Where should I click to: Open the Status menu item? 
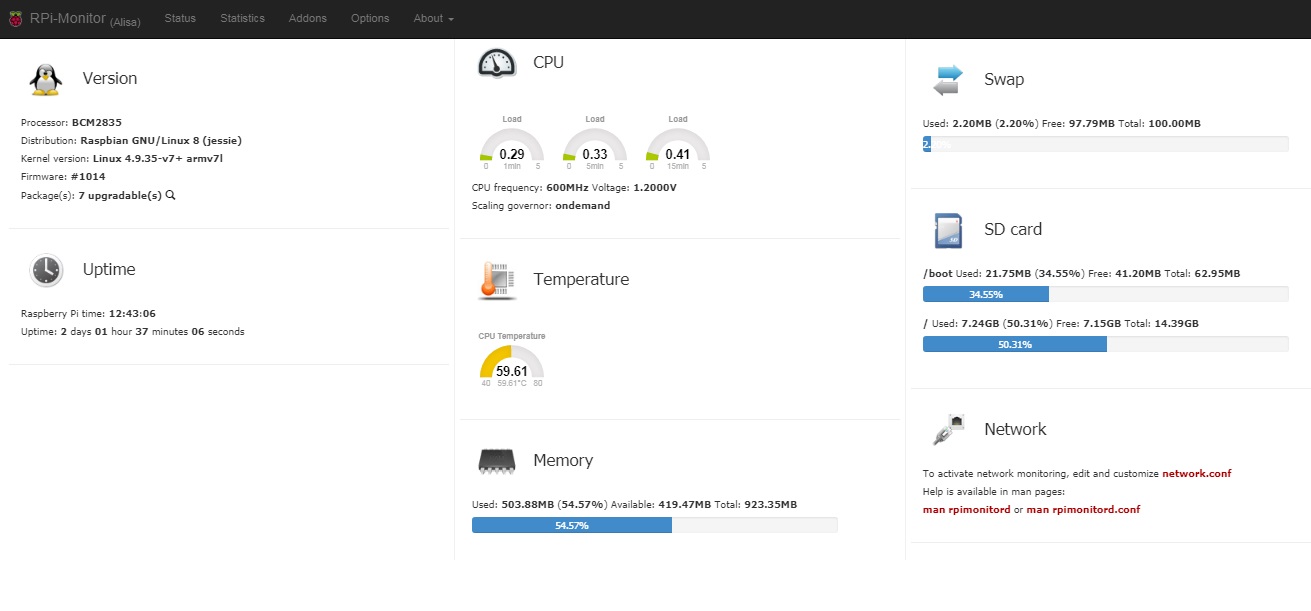pos(180,18)
